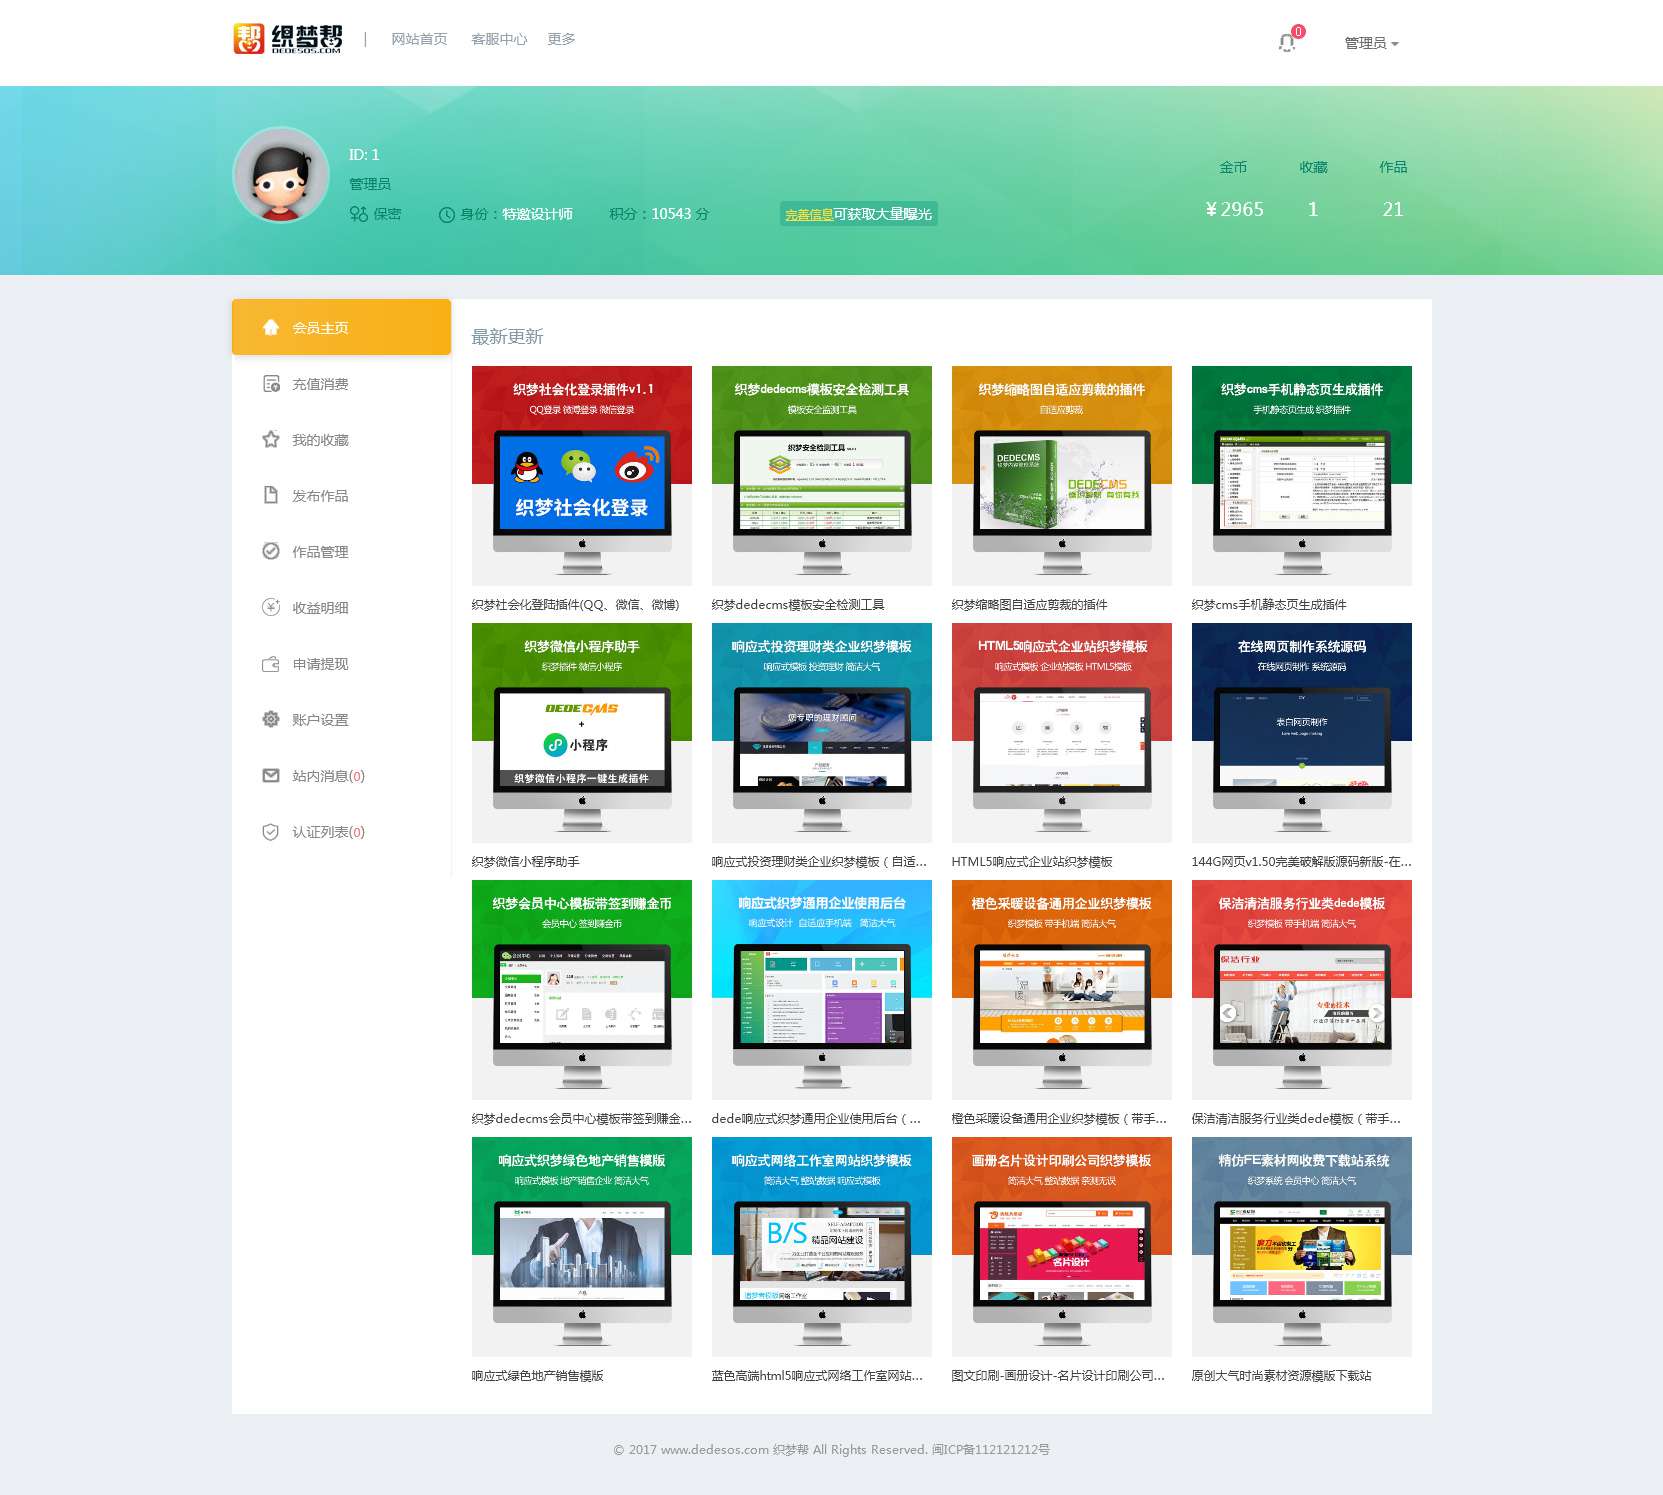Select 我的收藏 sidebar label

point(320,440)
